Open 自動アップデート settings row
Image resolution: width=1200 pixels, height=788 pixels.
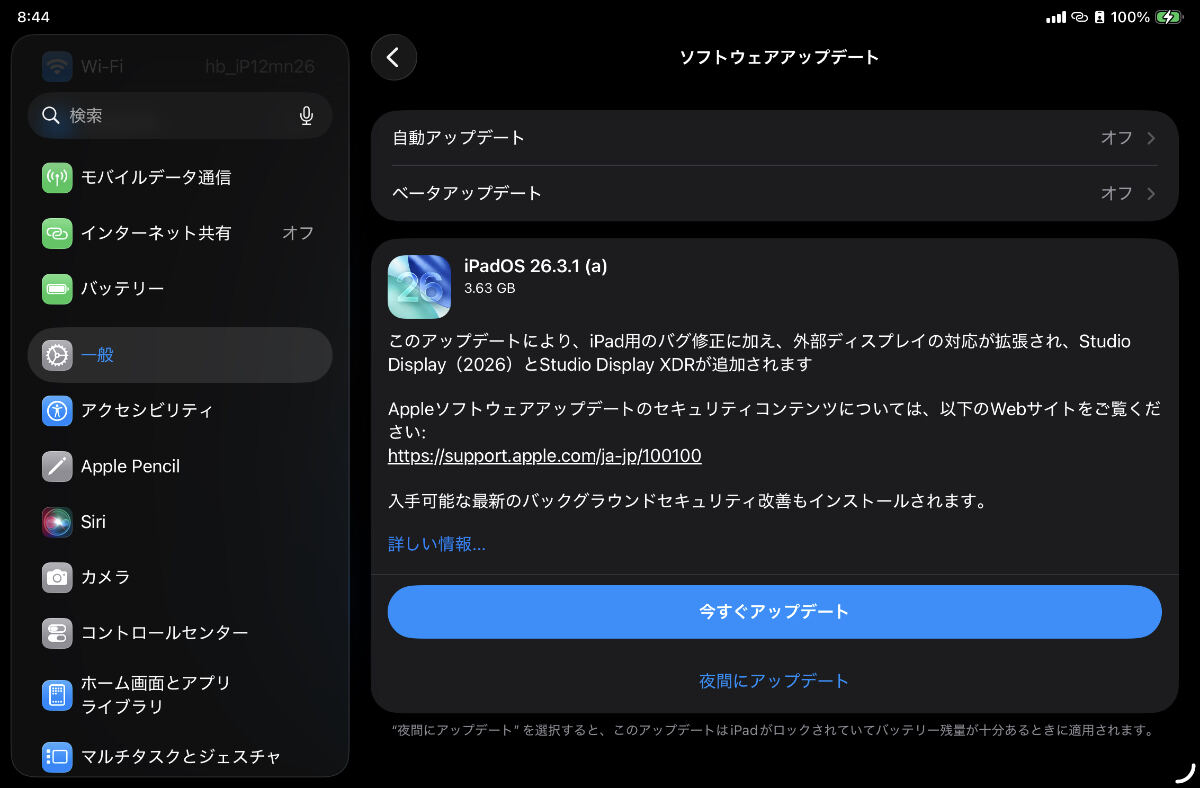[x=774, y=138]
